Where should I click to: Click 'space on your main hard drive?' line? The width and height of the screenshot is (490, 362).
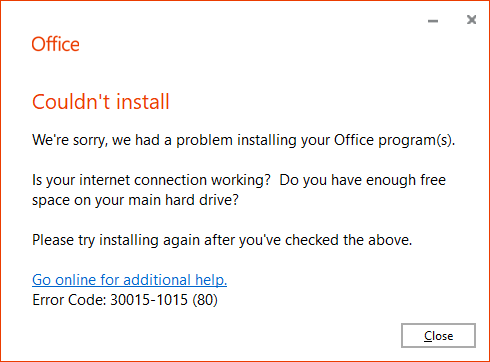[x=135, y=200]
